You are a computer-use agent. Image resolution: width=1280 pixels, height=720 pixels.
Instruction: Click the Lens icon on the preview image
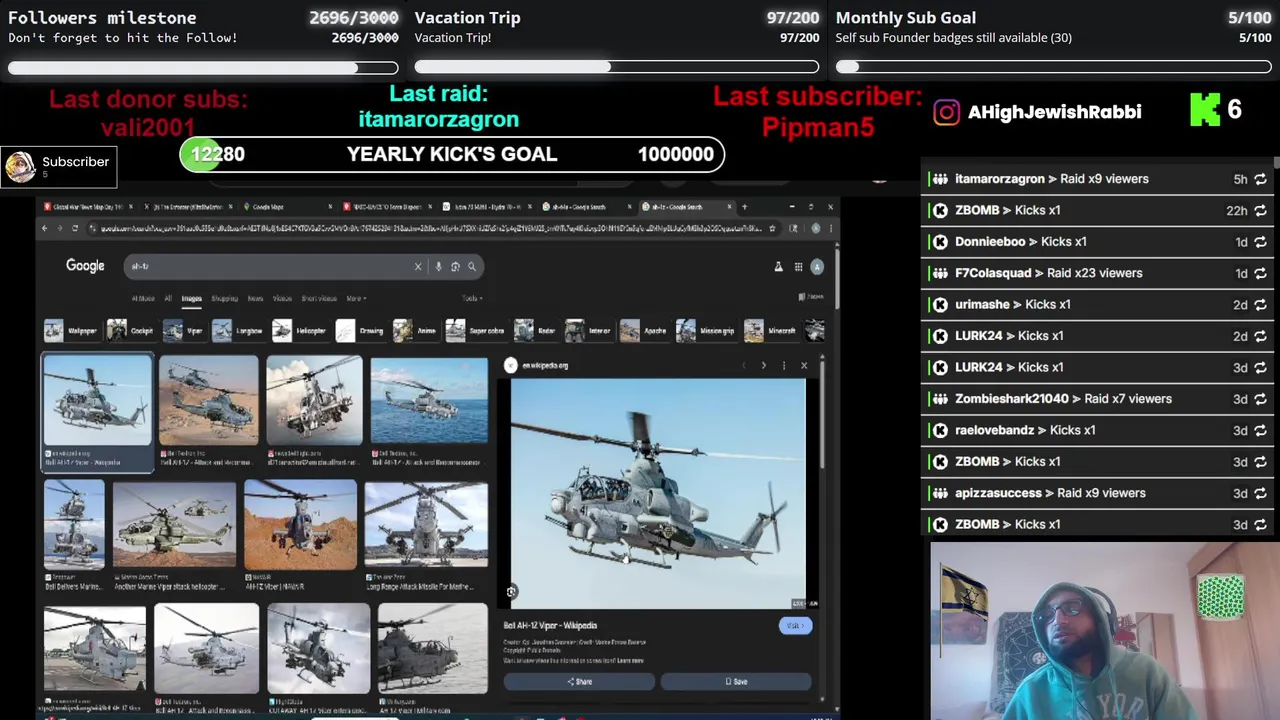pyautogui.click(x=511, y=592)
